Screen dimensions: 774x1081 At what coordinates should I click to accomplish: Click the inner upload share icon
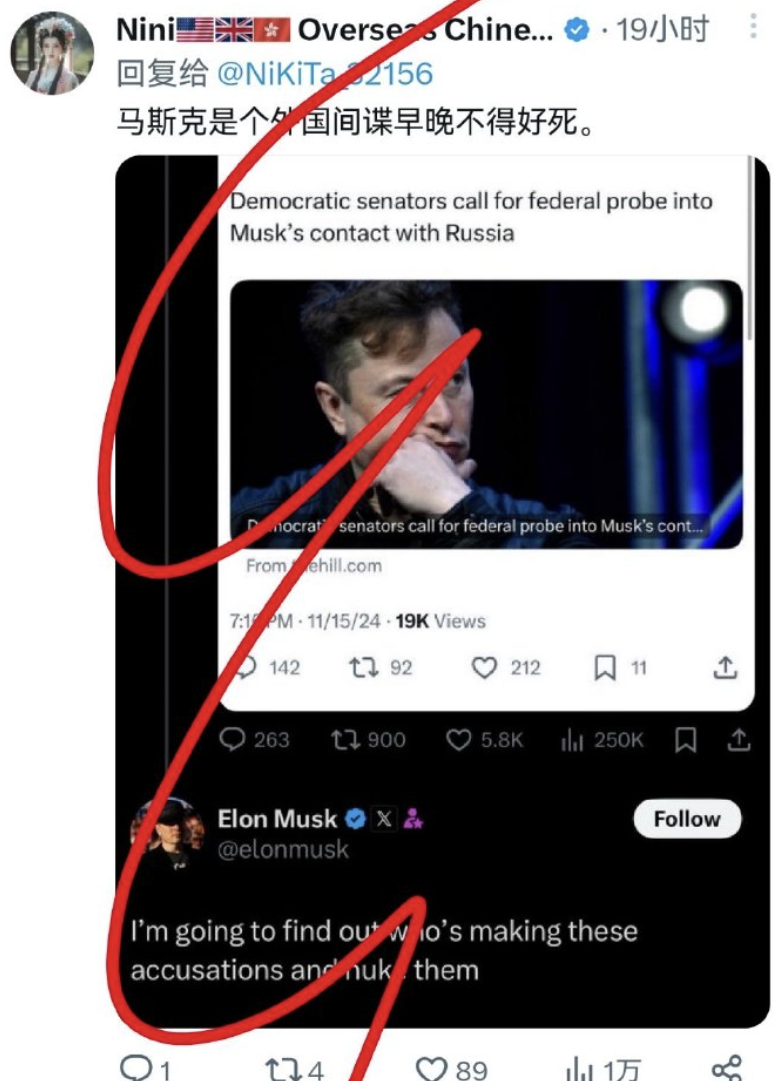pyautogui.click(x=727, y=668)
